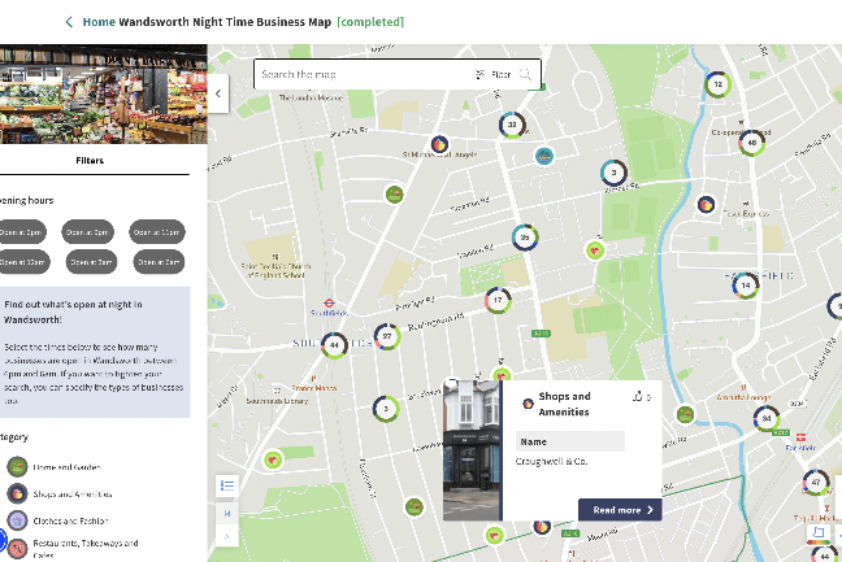Click the Southfields underground station icon

point(329,303)
